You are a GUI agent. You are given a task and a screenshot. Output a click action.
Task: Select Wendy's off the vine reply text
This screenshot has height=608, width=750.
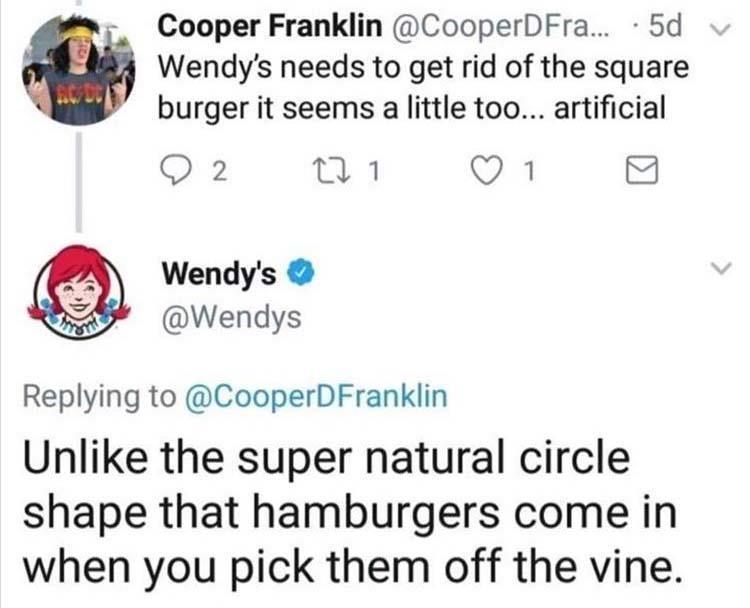click(351, 513)
